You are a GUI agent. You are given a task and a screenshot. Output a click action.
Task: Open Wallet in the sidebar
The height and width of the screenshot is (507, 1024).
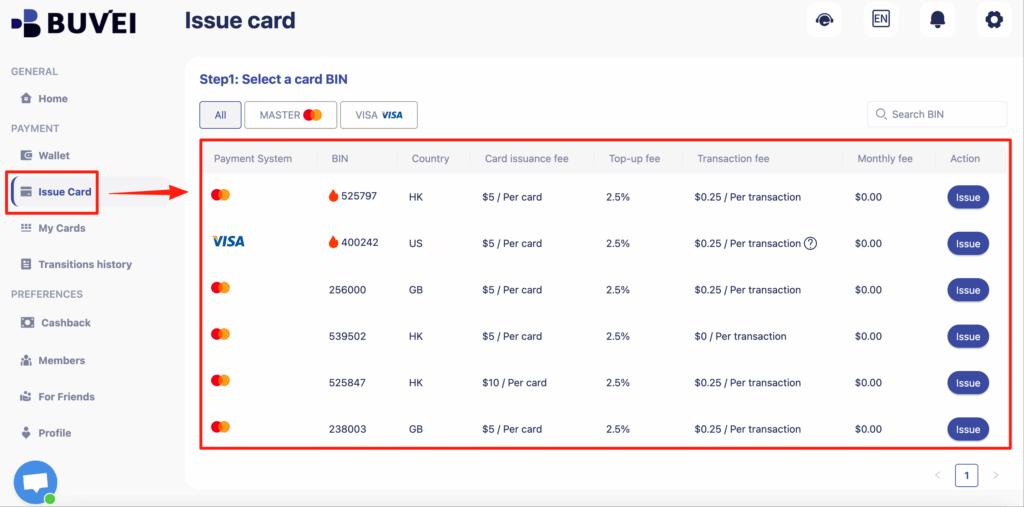(54, 155)
